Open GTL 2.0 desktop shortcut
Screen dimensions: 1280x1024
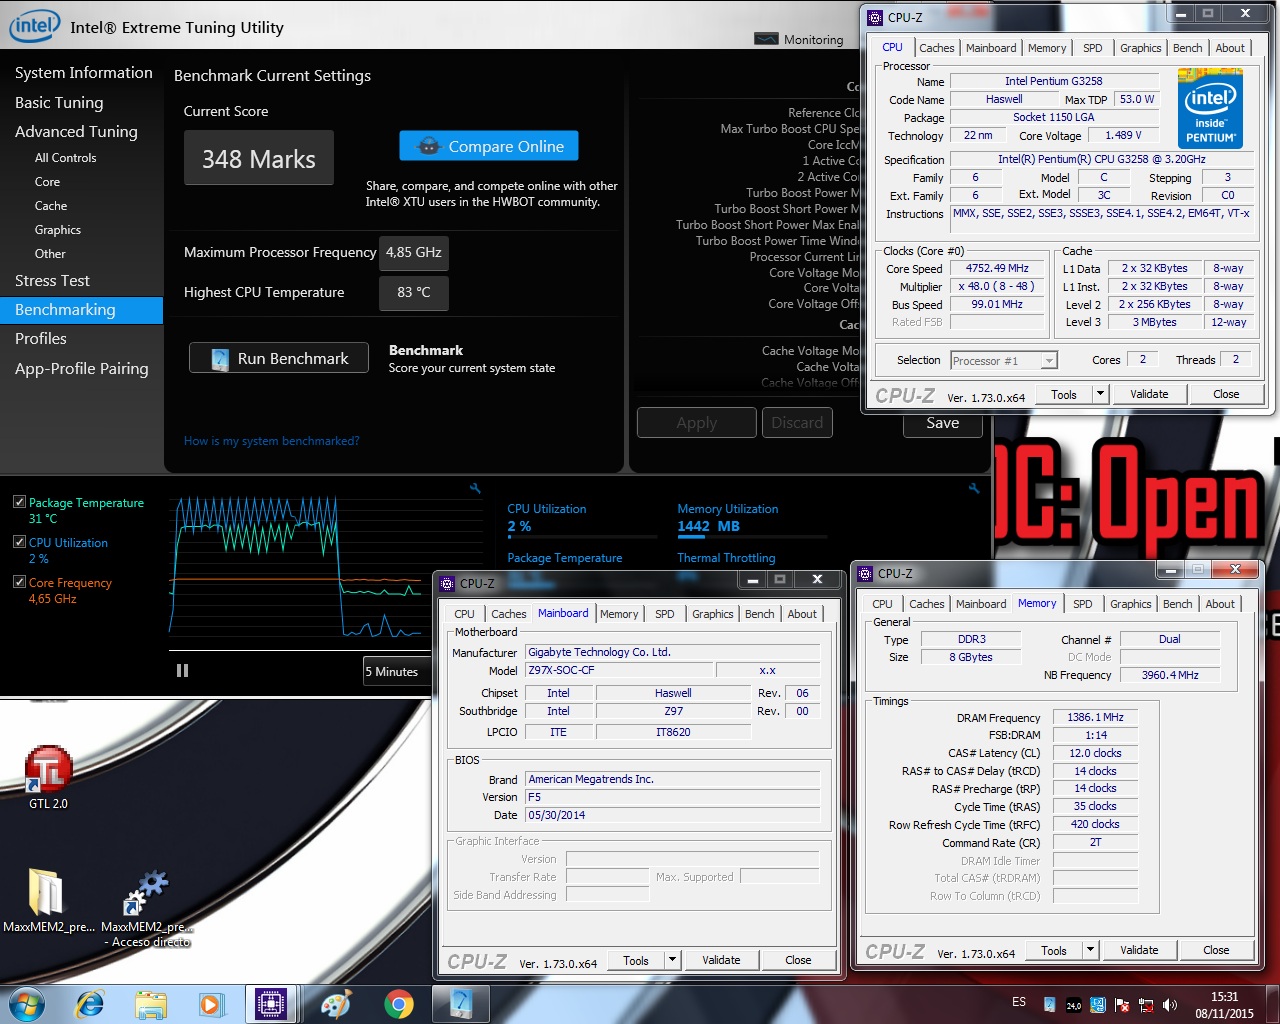(x=48, y=779)
